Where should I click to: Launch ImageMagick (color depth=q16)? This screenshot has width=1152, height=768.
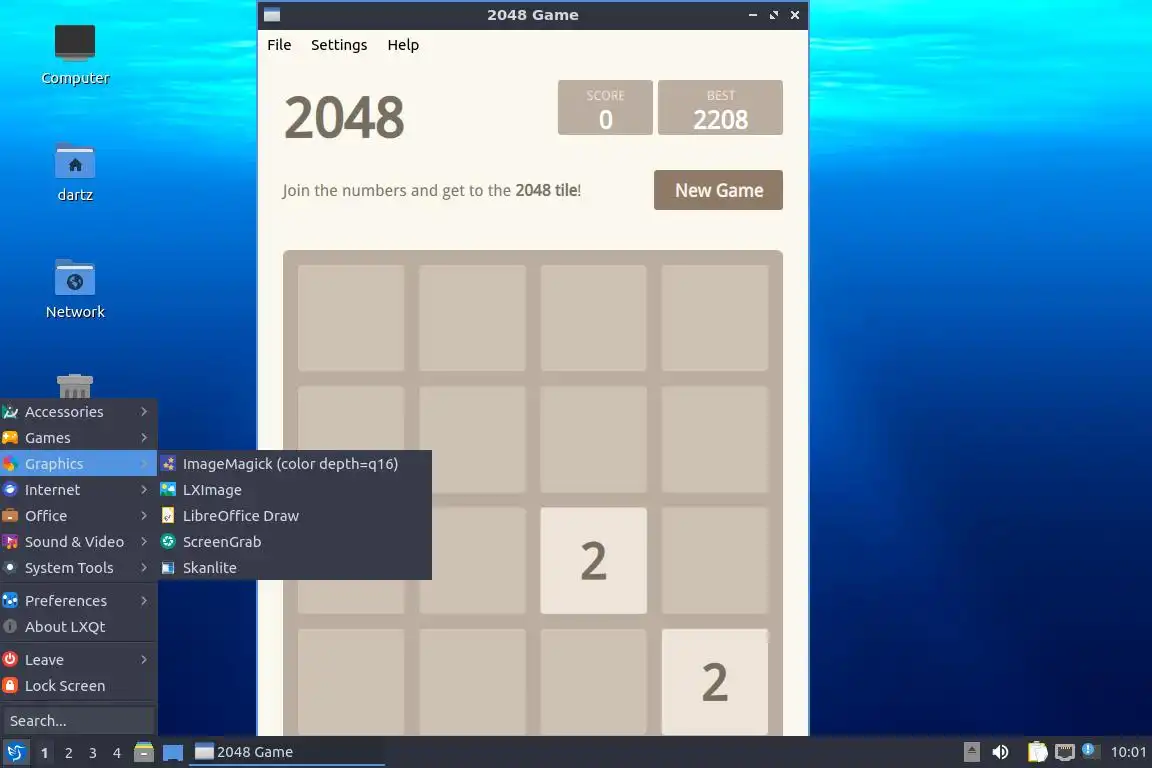(x=295, y=464)
